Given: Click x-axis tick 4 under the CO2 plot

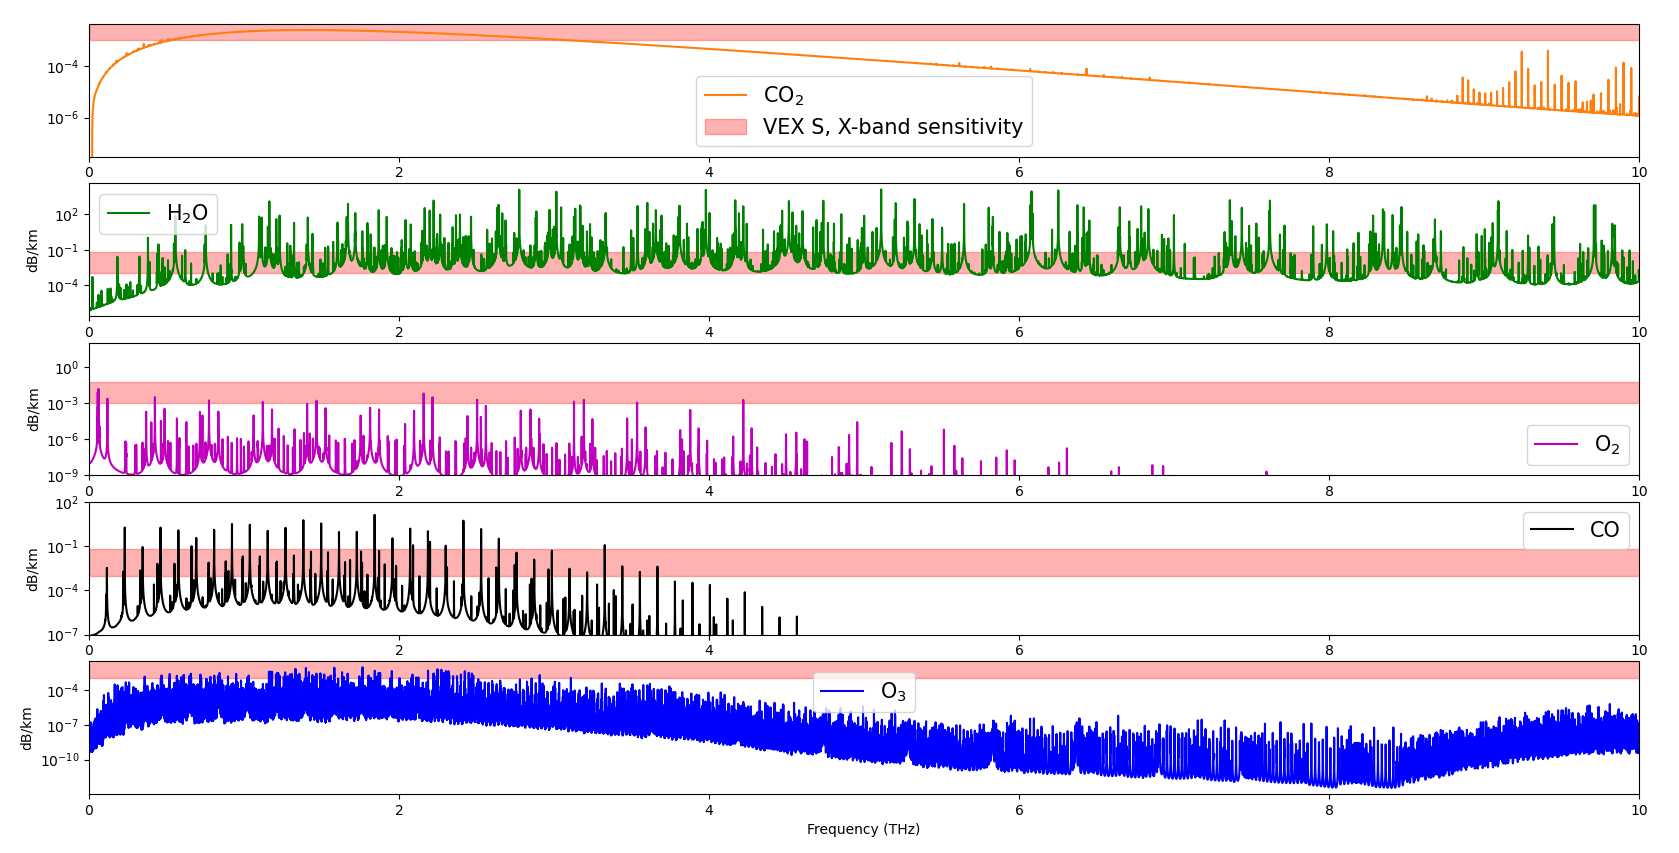Looking at the screenshot, I should pyautogui.click(x=709, y=172).
